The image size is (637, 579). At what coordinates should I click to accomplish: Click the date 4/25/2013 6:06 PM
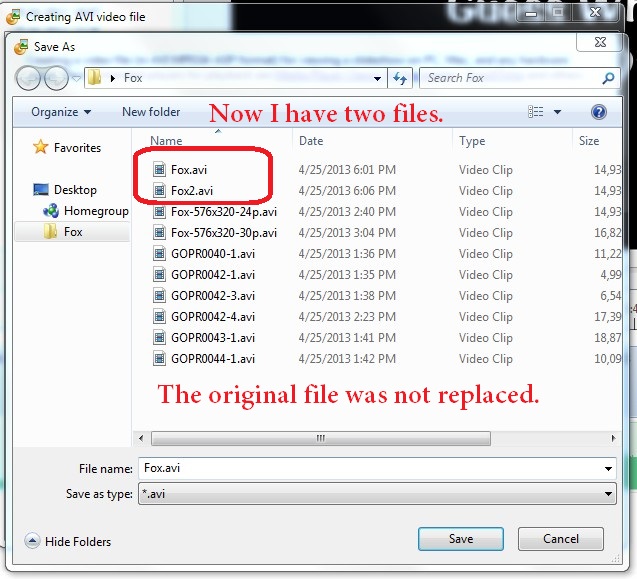click(x=347, y=191)
